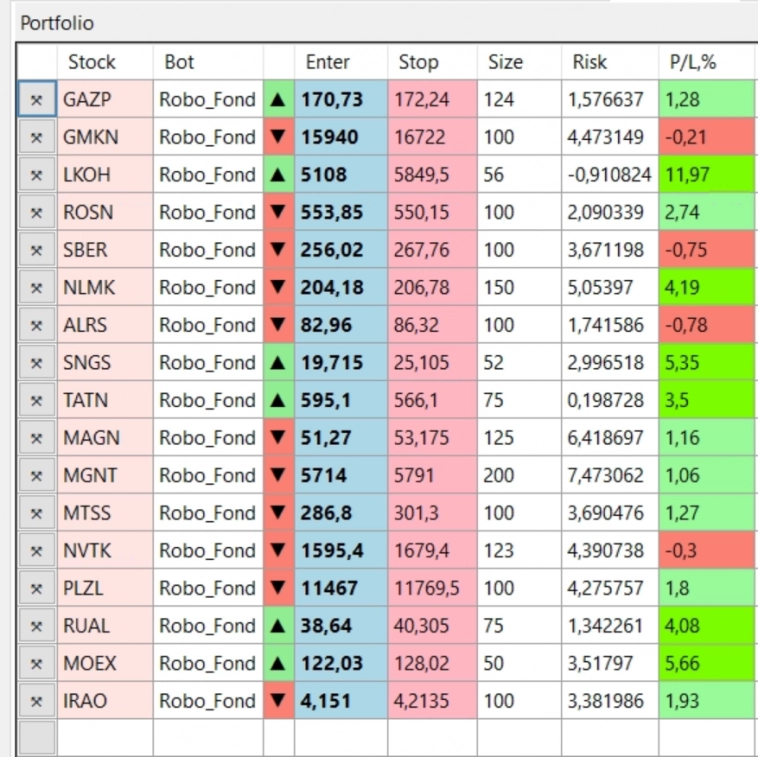The height and width of the screenshot is (757, 758).
Task: Sort by the Stock column header
Action: [x=92, y=62]
